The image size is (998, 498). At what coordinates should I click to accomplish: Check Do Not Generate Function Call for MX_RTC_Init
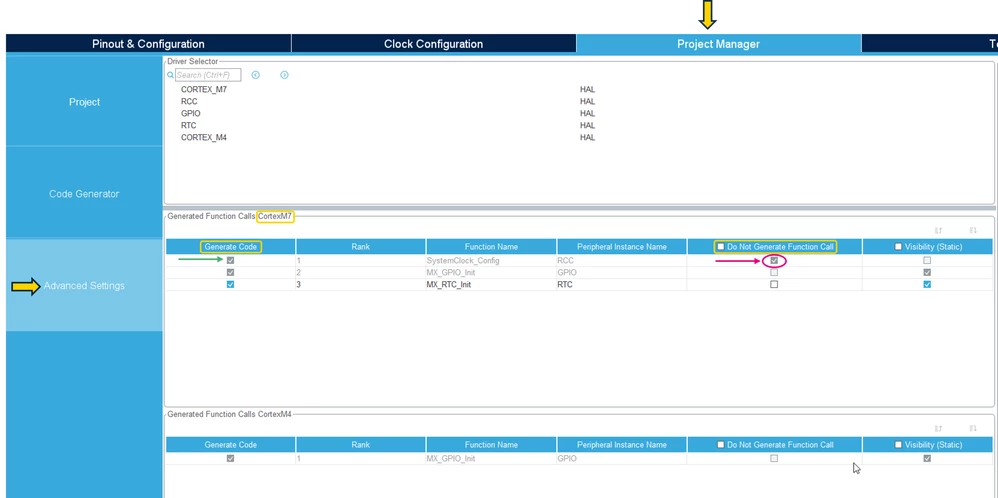point(774,285)
